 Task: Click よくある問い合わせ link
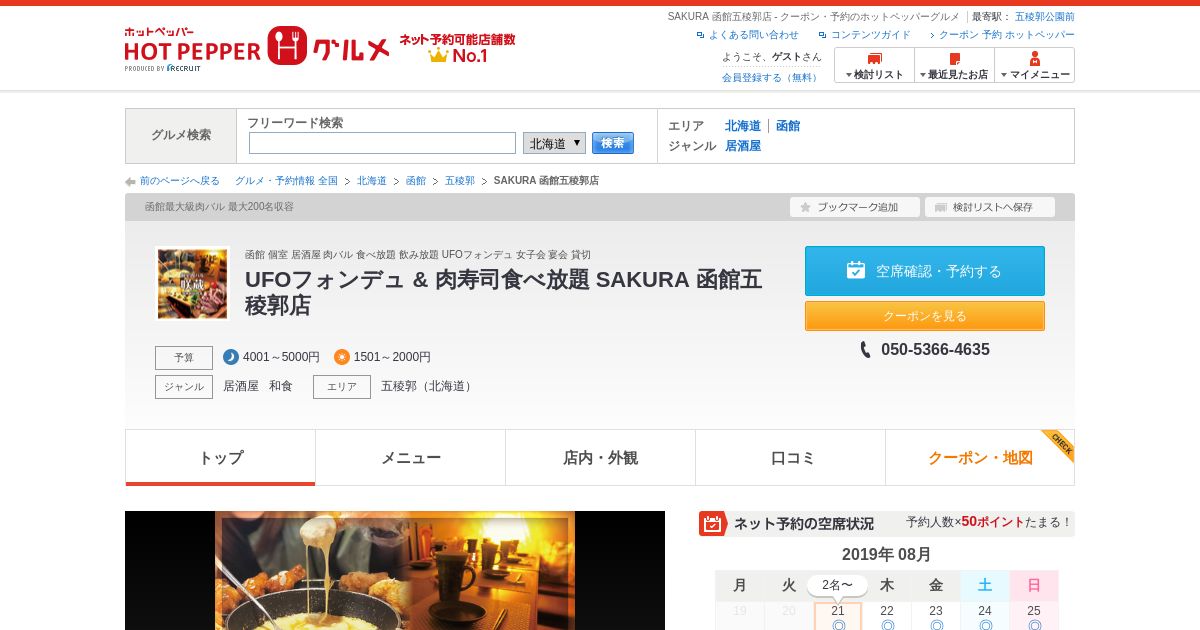pyautogui.click(x=753, y=35)
